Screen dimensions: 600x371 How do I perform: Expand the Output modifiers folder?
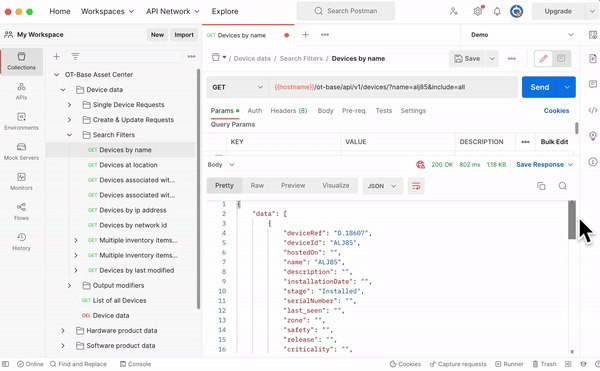69,286
